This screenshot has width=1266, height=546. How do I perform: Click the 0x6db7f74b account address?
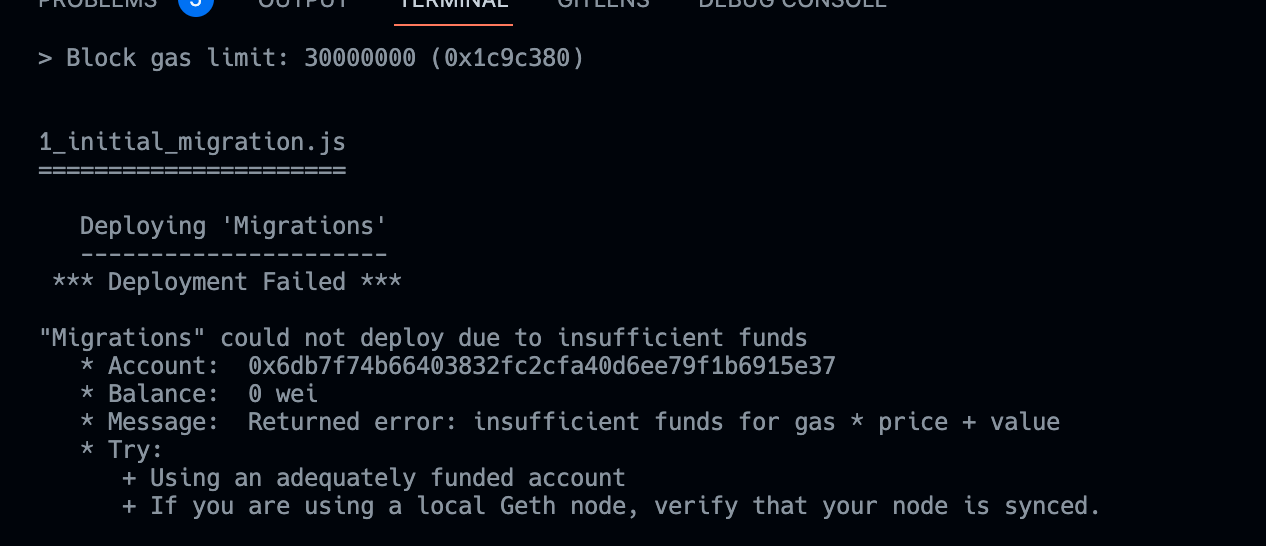click(x=541, y=366)
